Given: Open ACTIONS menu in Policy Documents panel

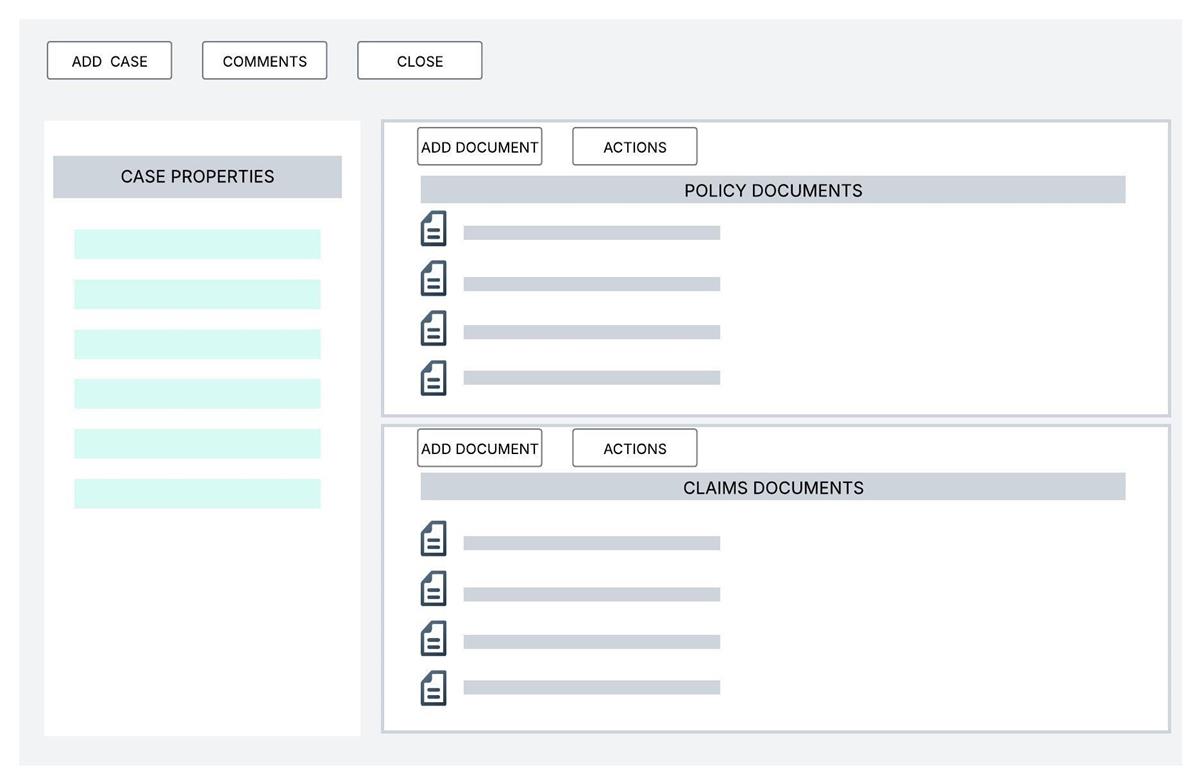Looking at the screenshot, I should 634,147.
